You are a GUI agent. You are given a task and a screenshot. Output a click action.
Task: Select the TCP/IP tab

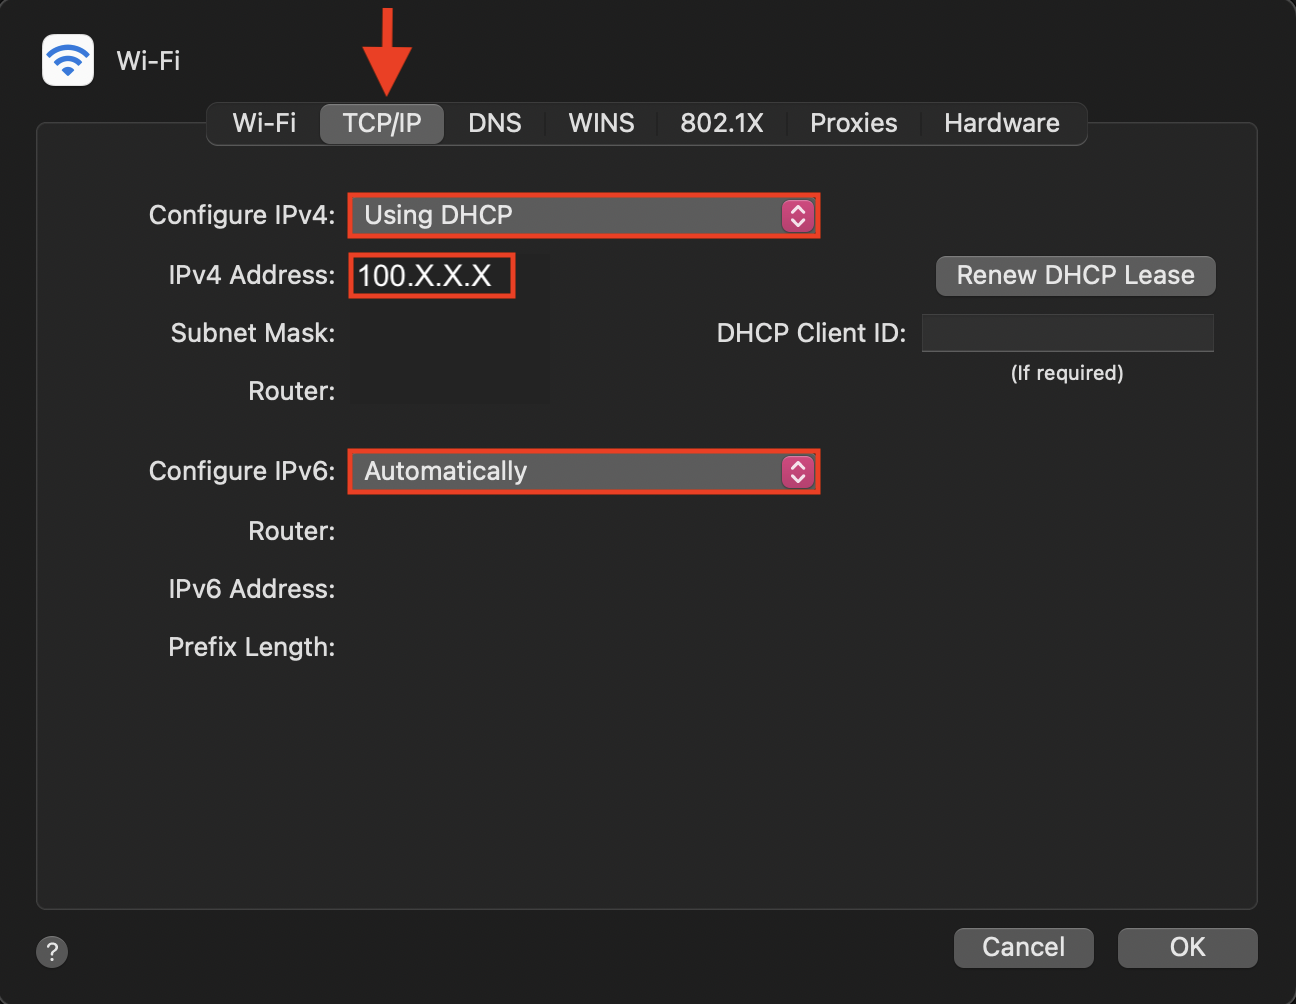pyautogui.click(x=382, y=124)
